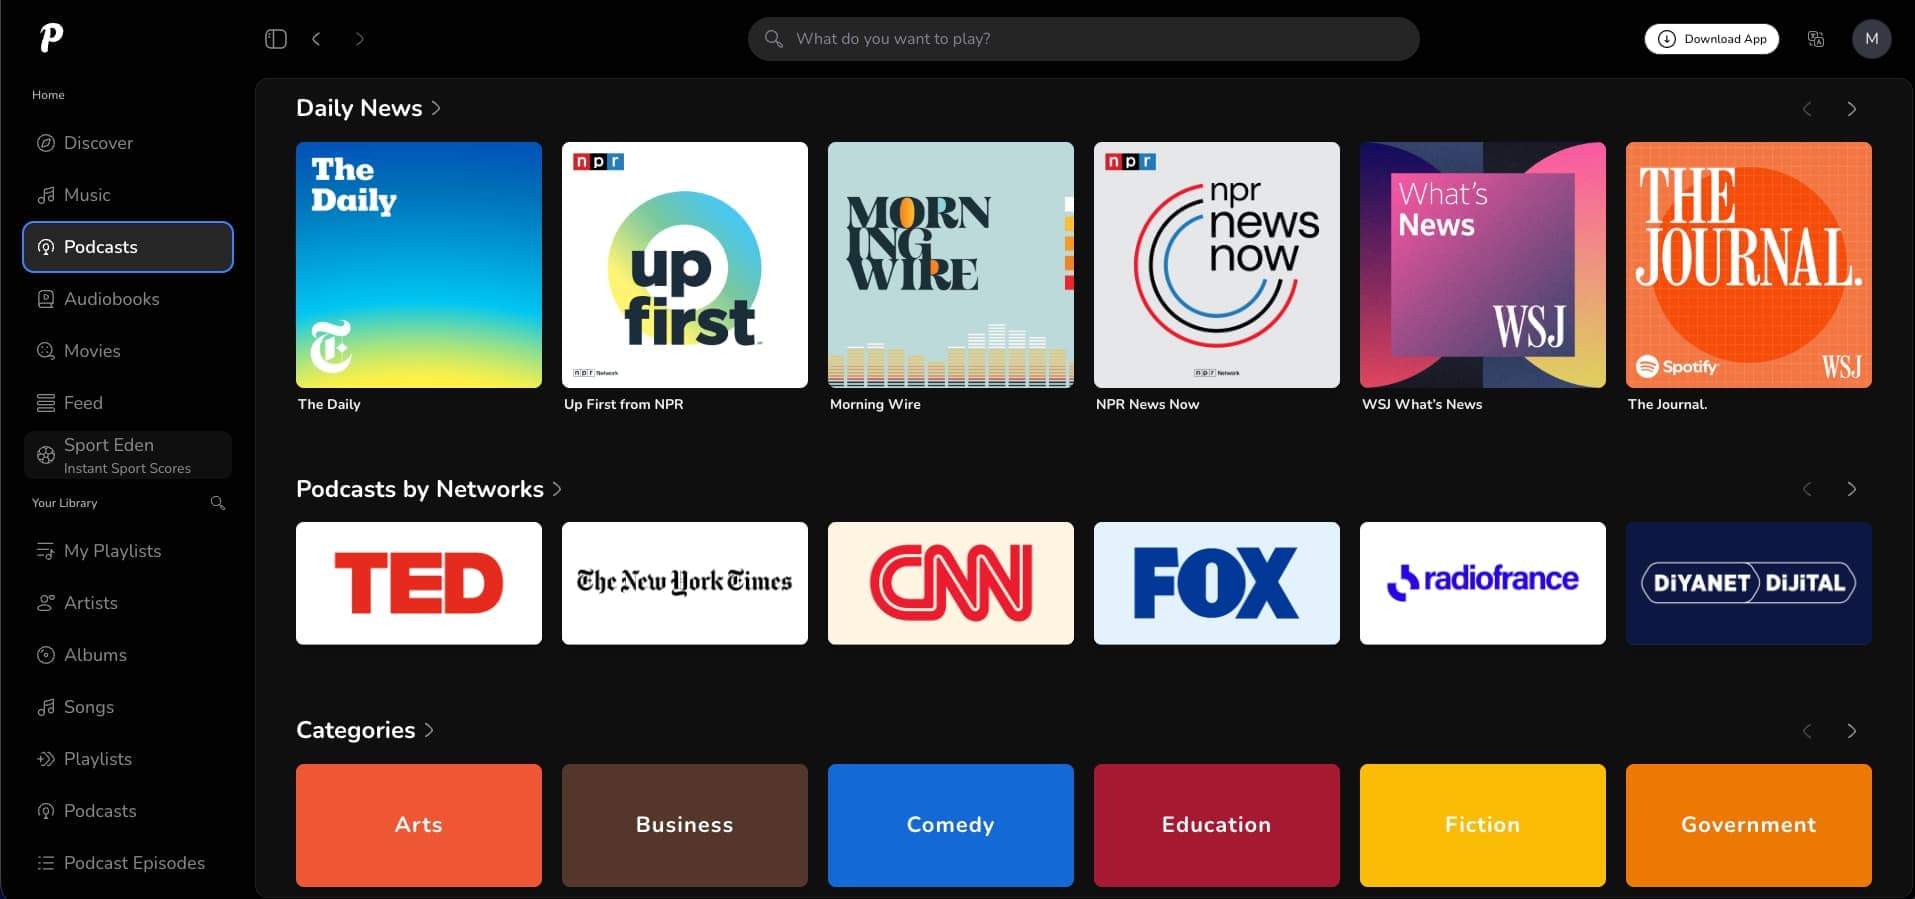Expand Podcasts by Networks section
The width and height of the screenshot is (1915, 899).
(x=429, y=489)
